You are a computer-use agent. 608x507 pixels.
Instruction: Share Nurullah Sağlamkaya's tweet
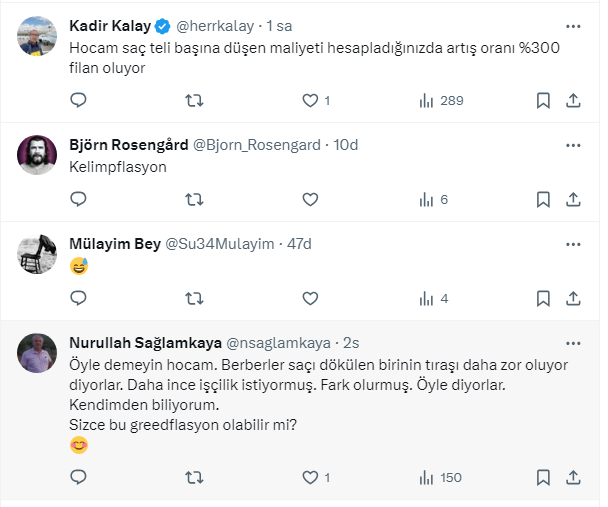pos(574,478)
